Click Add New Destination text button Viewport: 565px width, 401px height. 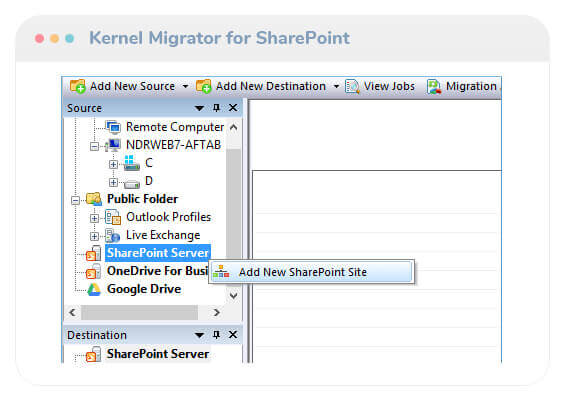point(271,86)
